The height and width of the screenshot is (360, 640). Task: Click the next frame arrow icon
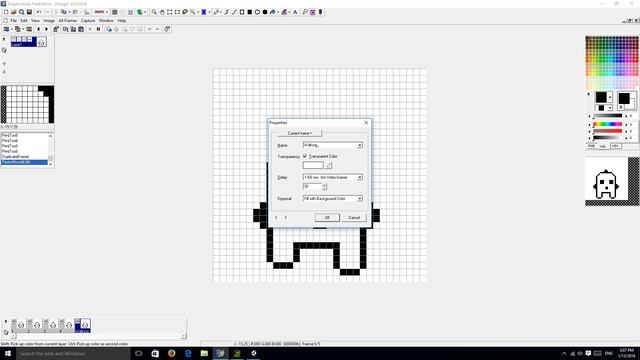point(46,29)
